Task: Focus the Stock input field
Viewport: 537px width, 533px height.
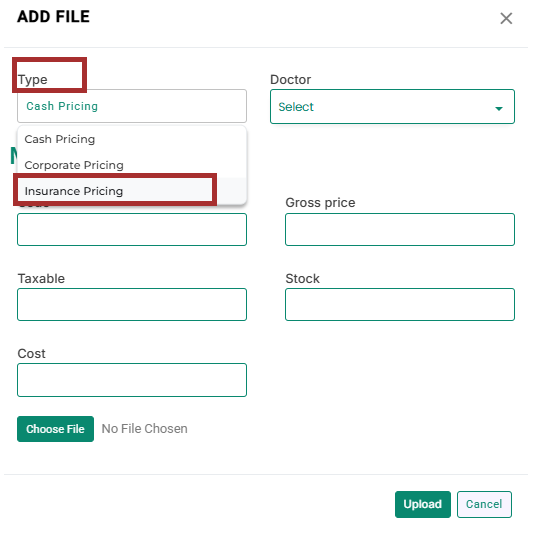Action: pos(400,305)
